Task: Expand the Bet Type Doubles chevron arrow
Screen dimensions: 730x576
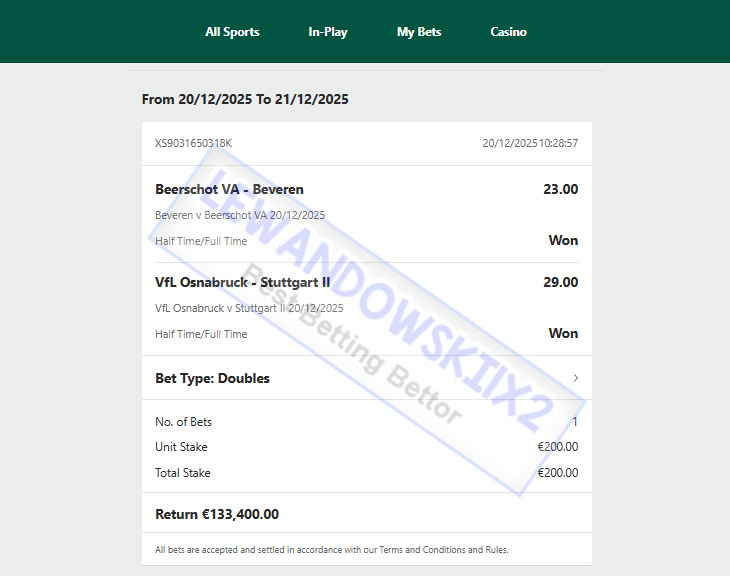Action: [x=576, y=378]
